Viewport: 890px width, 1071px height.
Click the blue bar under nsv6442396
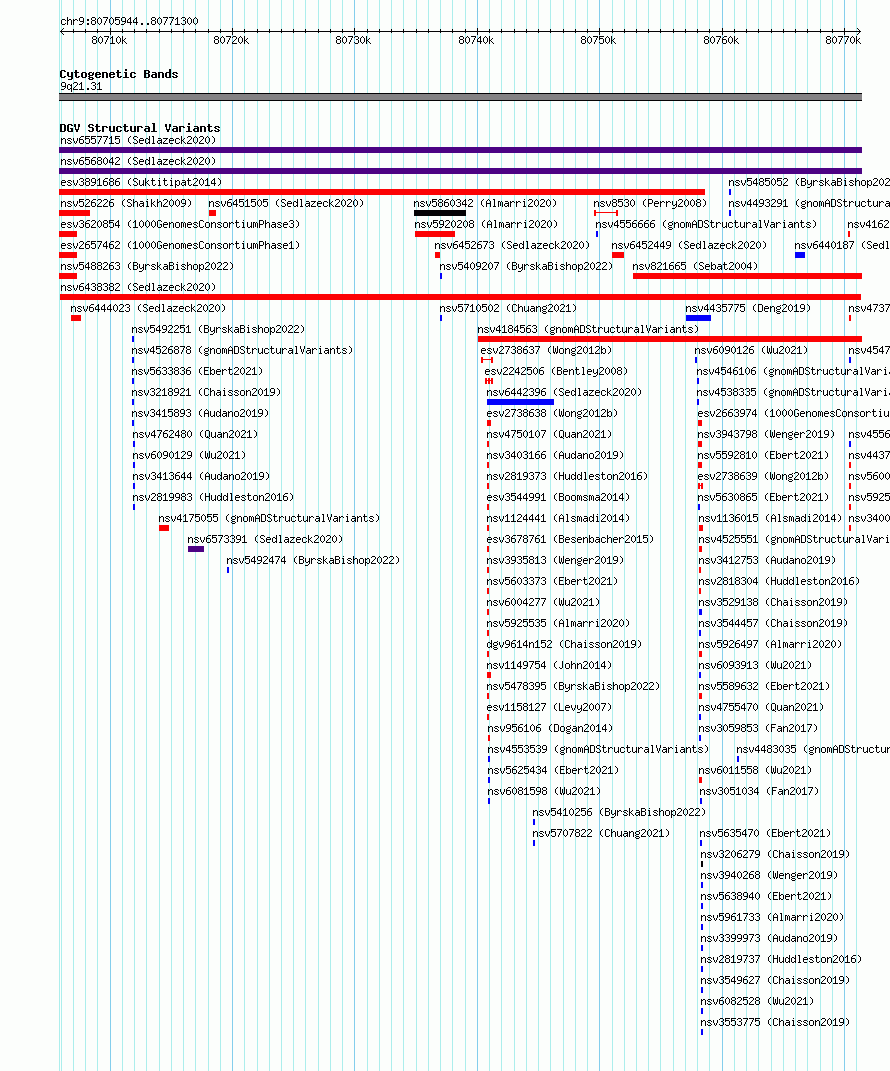point(520,402)
